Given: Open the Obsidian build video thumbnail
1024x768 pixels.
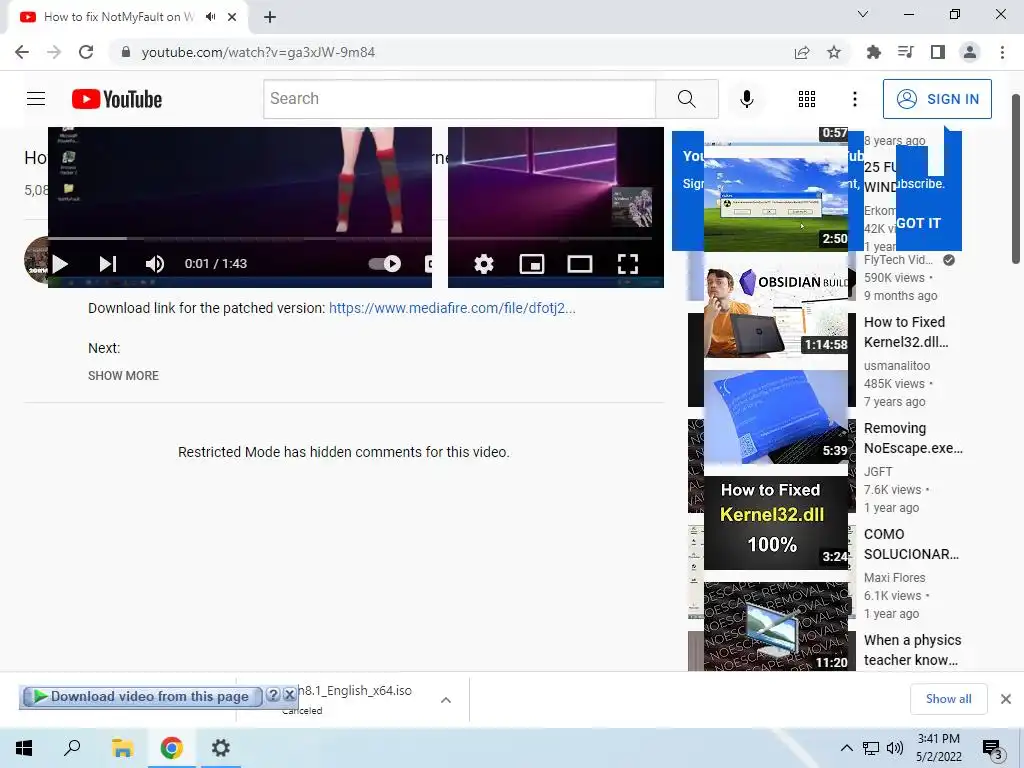Looking at the screenshot, I should click(x=776, y=312).
